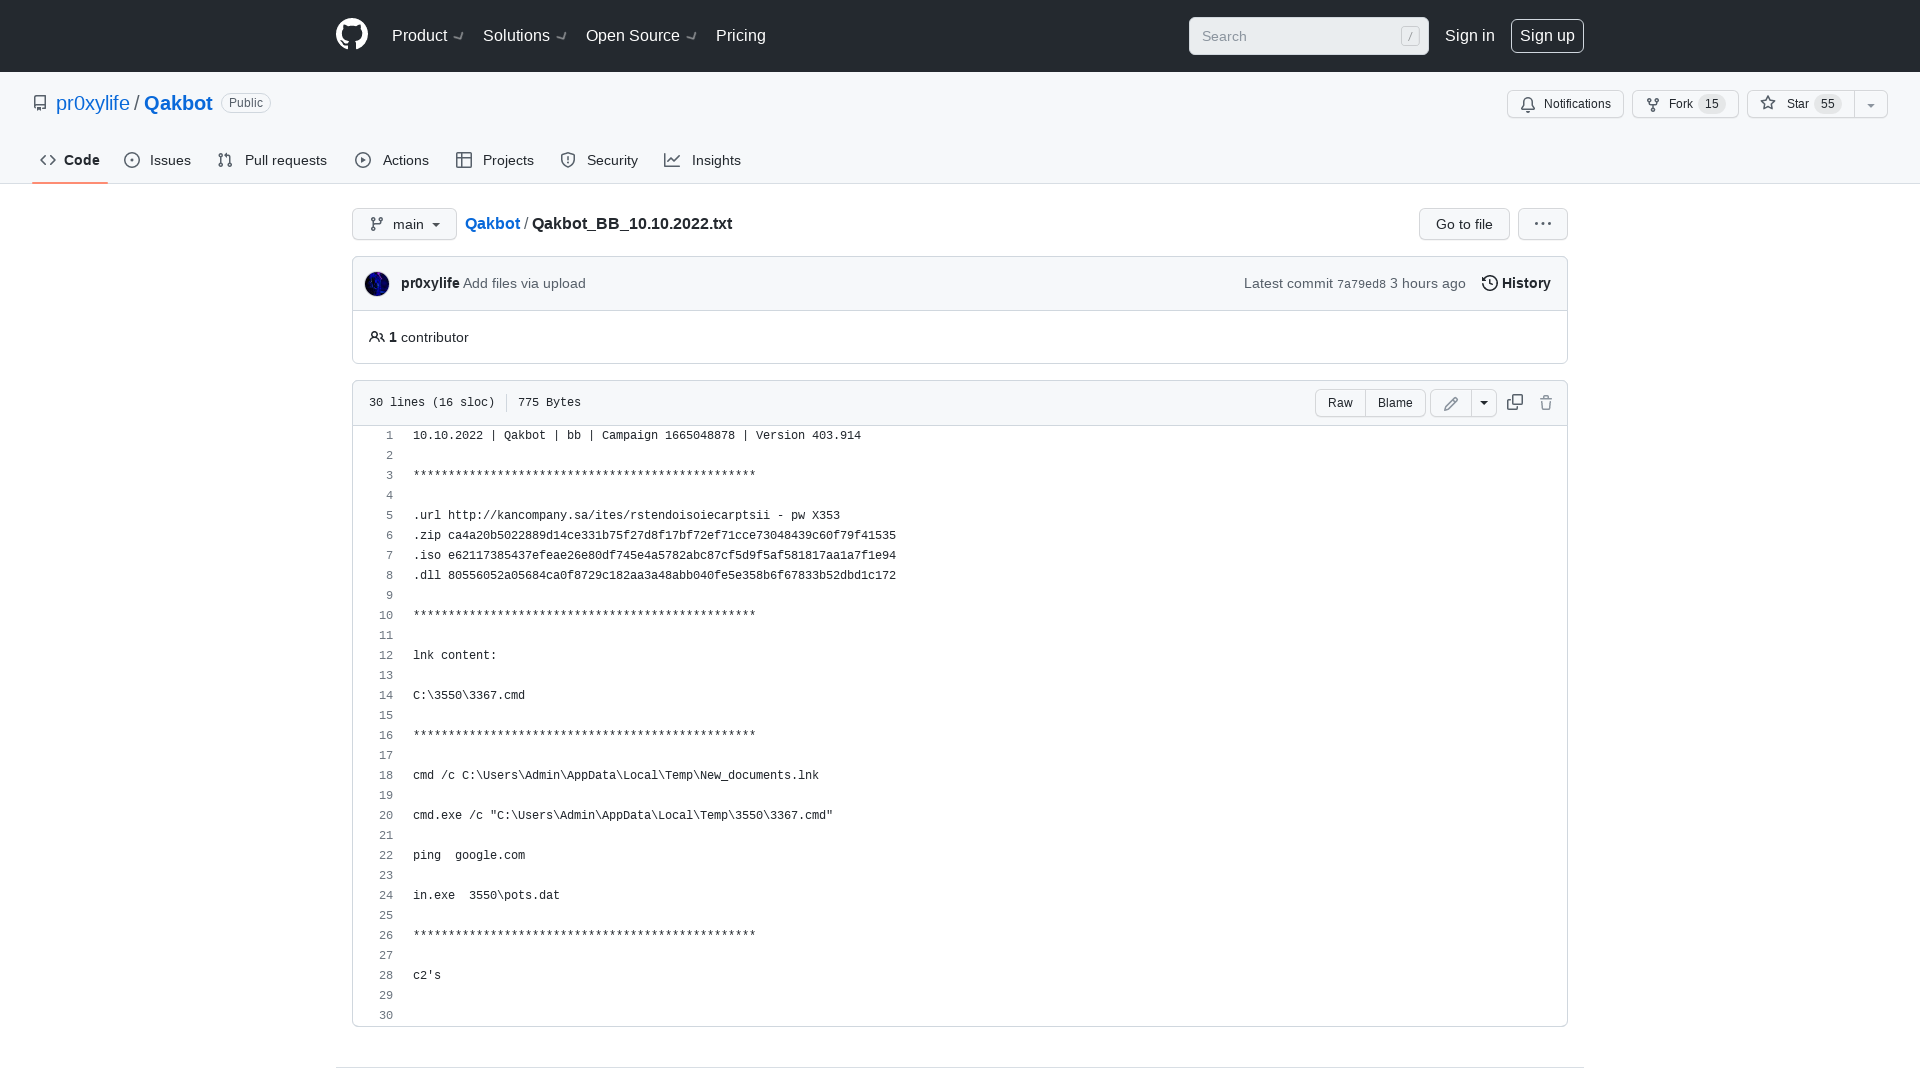Image resolution: width=1920 pixels, height=1080 pixels.
Task: Expand the edit options arrow next to pencil
Action: tap(1483, 403)
